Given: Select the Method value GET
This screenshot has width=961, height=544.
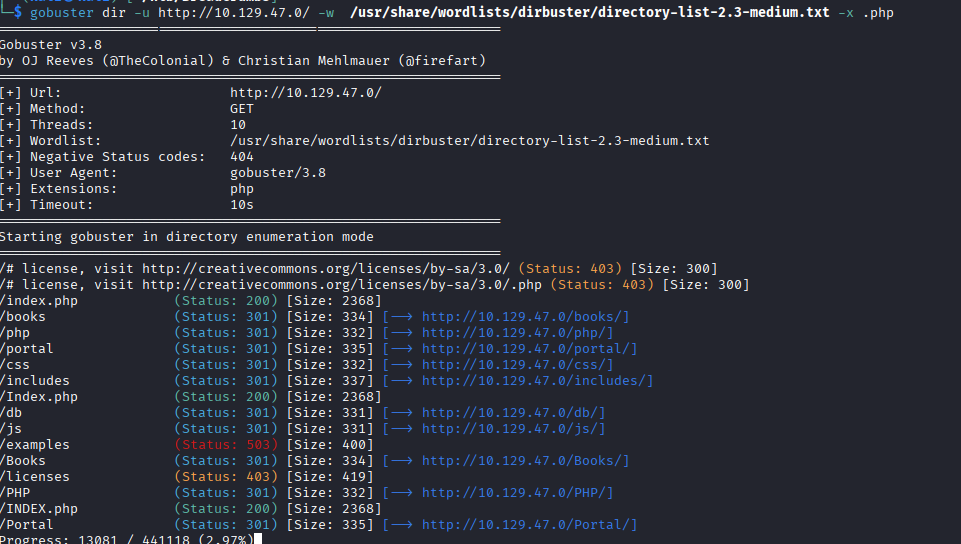Looking at the screenshot, I should [241, 108].
